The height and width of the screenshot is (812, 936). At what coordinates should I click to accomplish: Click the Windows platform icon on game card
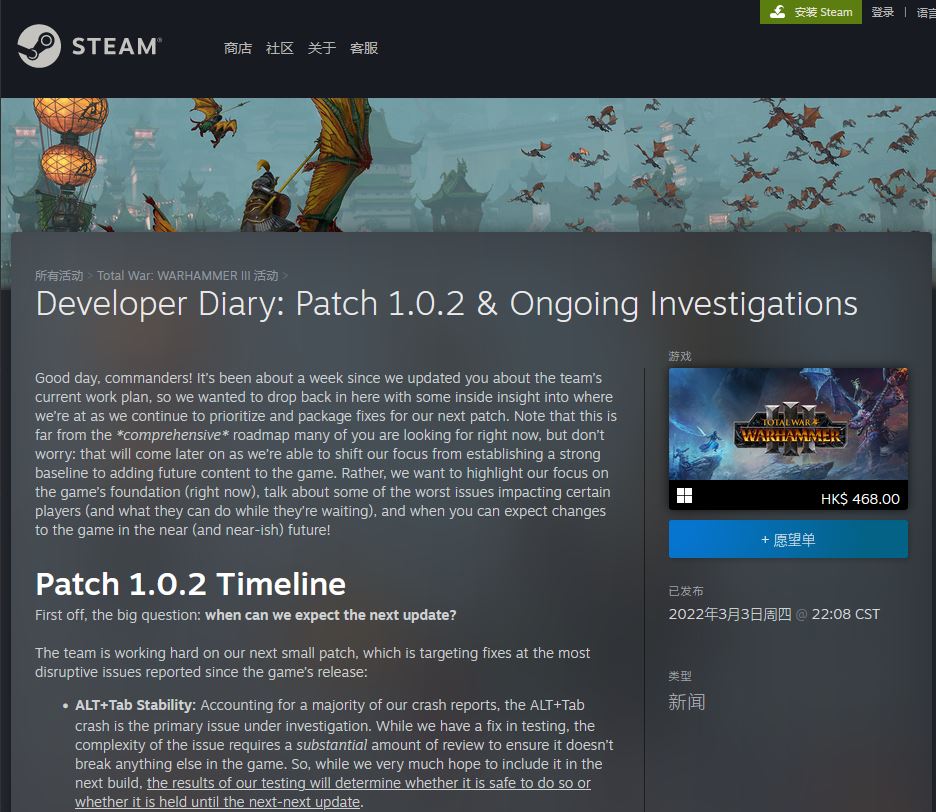point(685,497)
